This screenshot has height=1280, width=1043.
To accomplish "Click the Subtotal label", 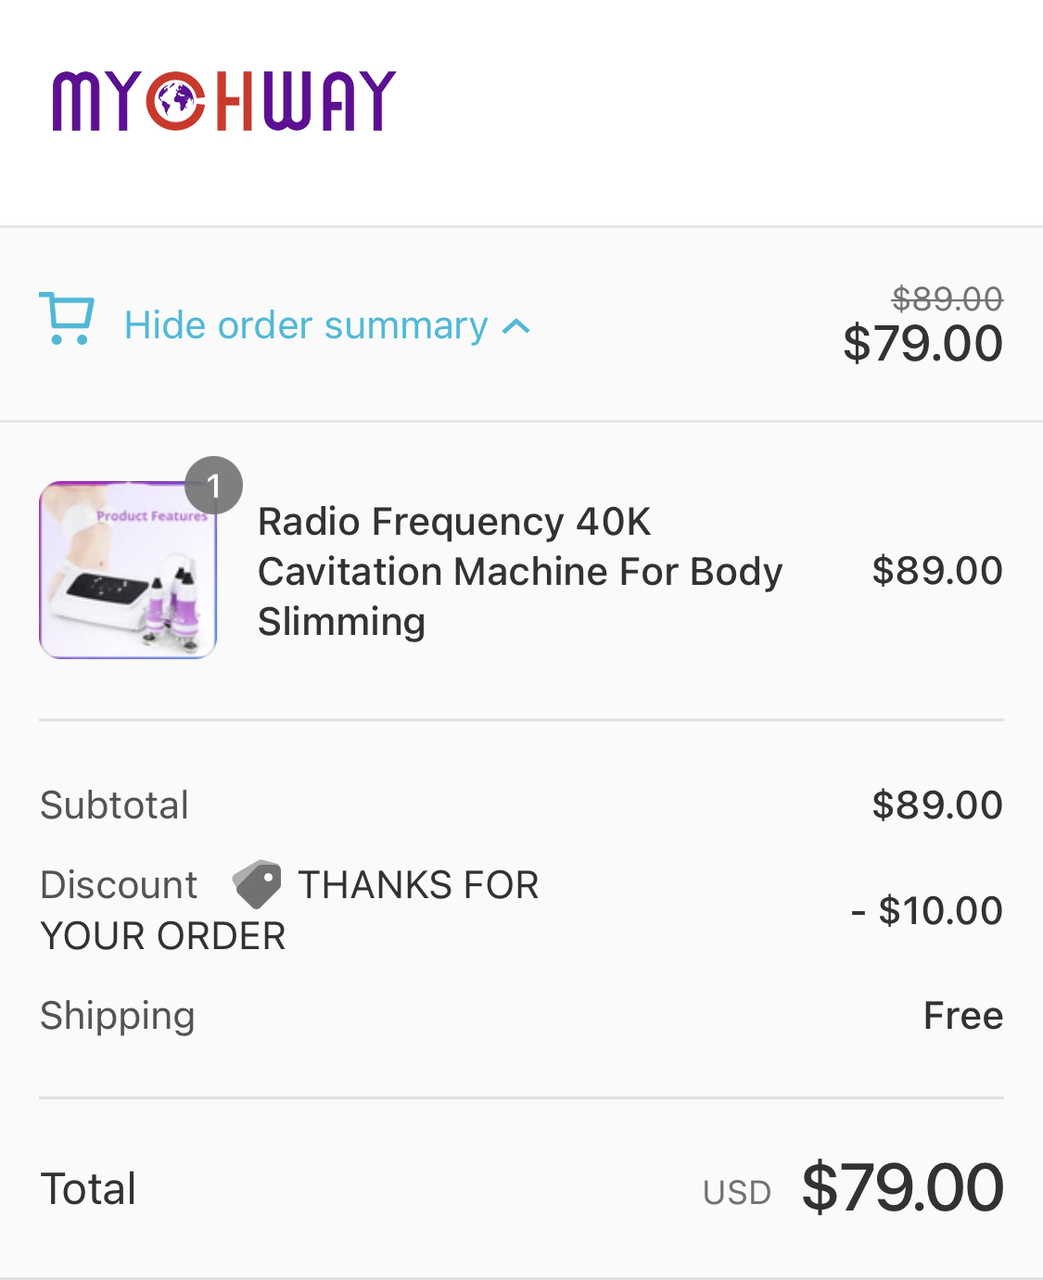I will (x=114, y=805).
